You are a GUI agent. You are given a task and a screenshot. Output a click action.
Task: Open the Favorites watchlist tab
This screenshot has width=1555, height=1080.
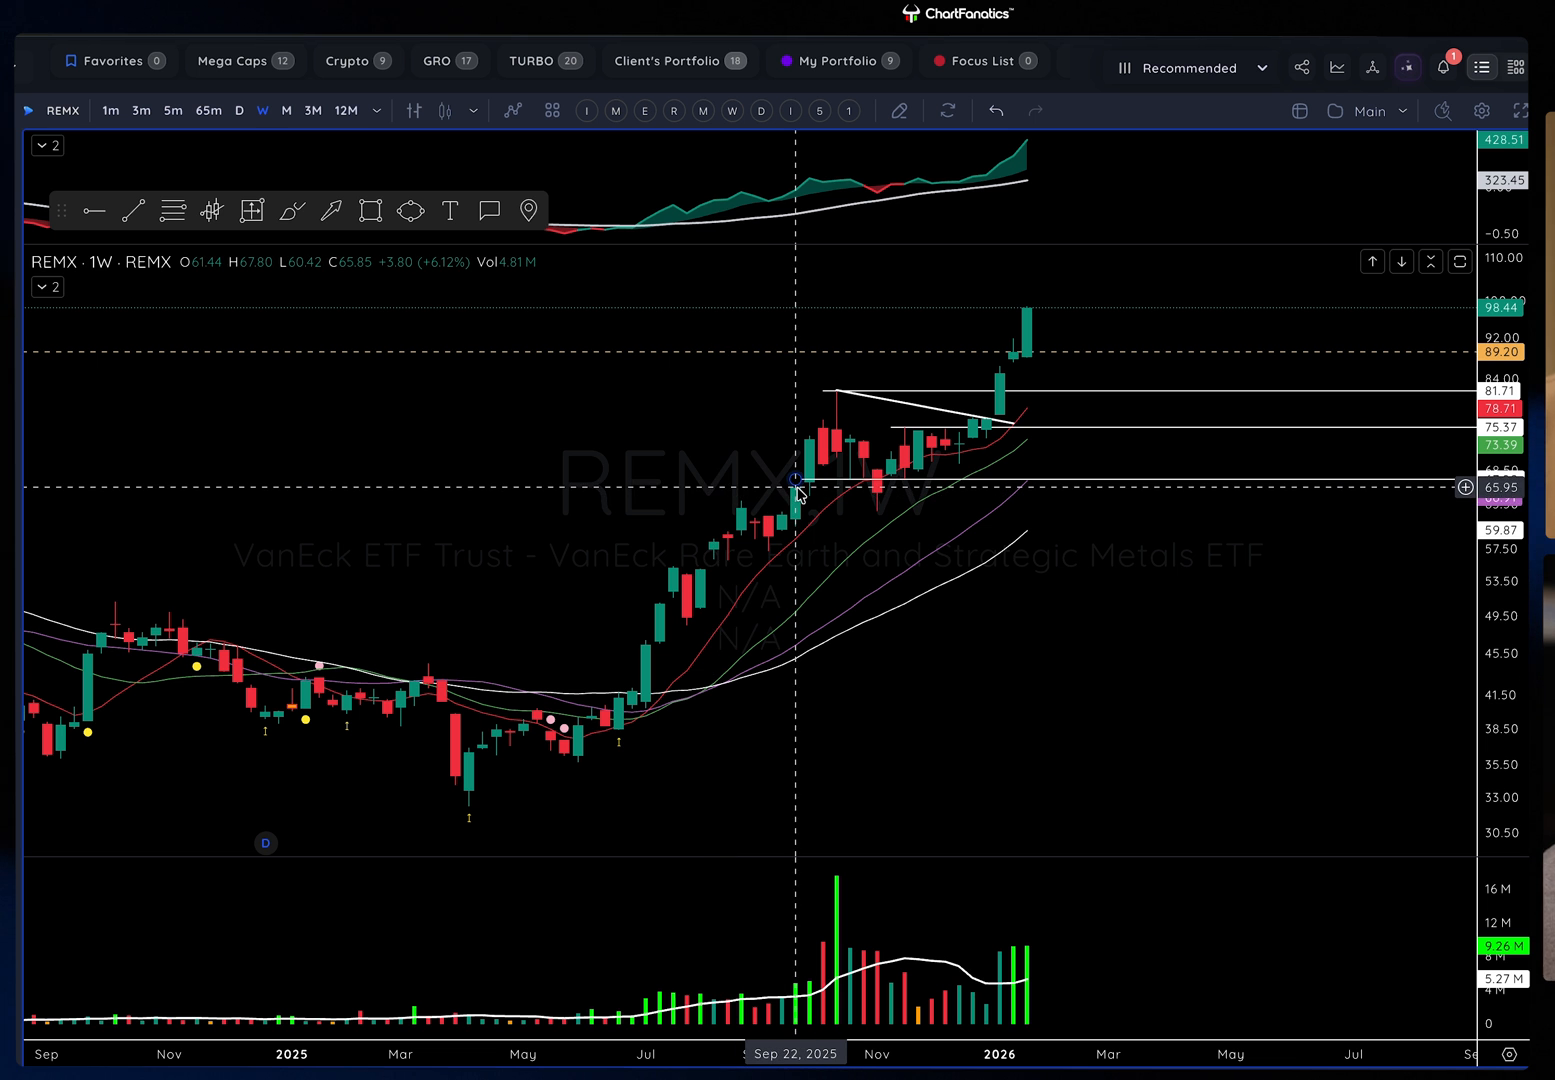click(114, 61)
